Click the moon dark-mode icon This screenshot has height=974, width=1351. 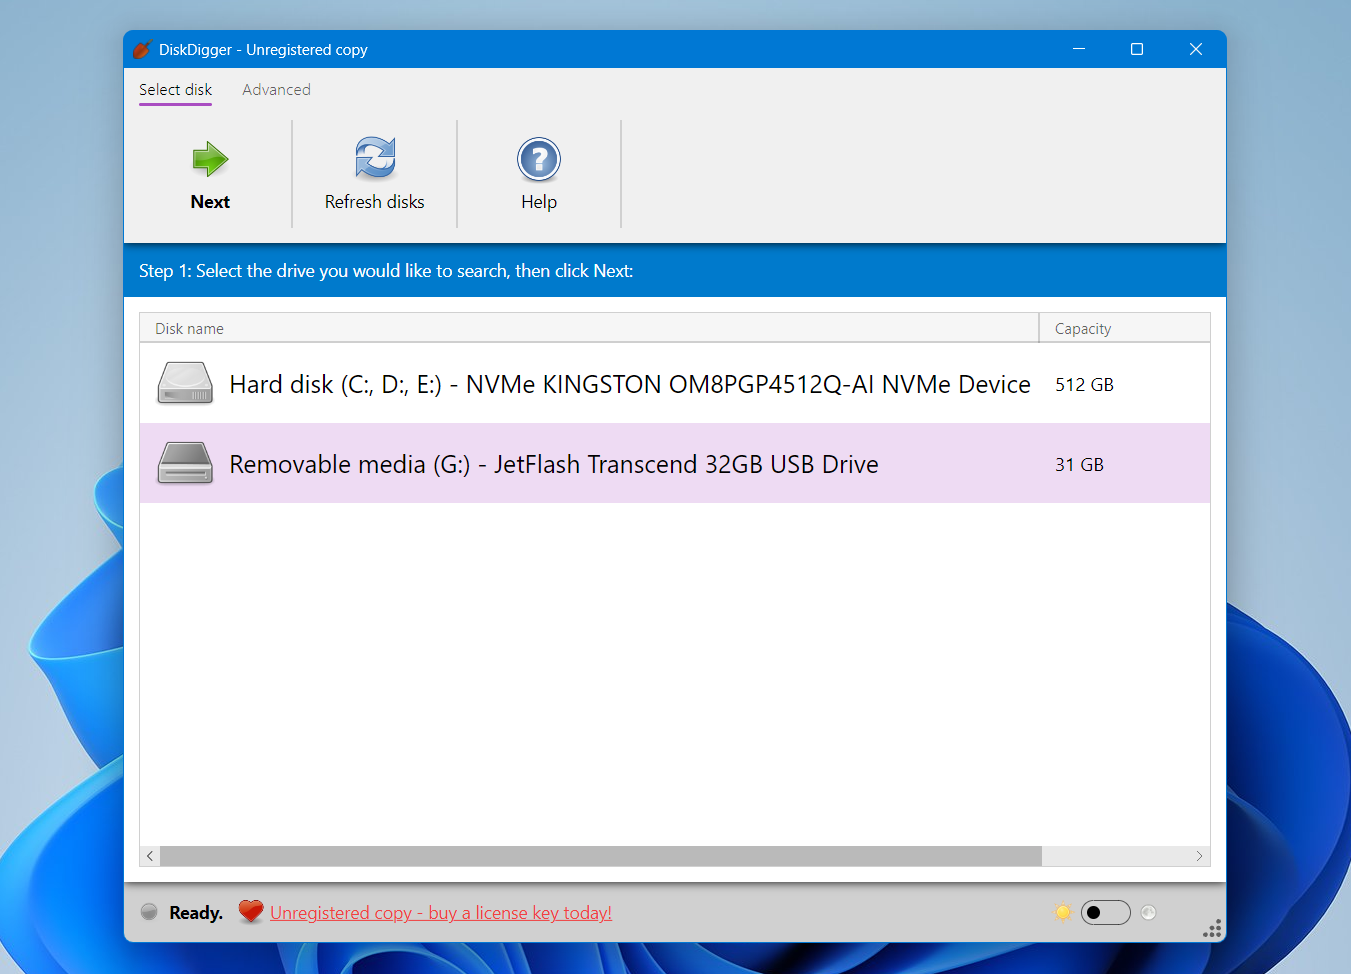coord(1149,912)
